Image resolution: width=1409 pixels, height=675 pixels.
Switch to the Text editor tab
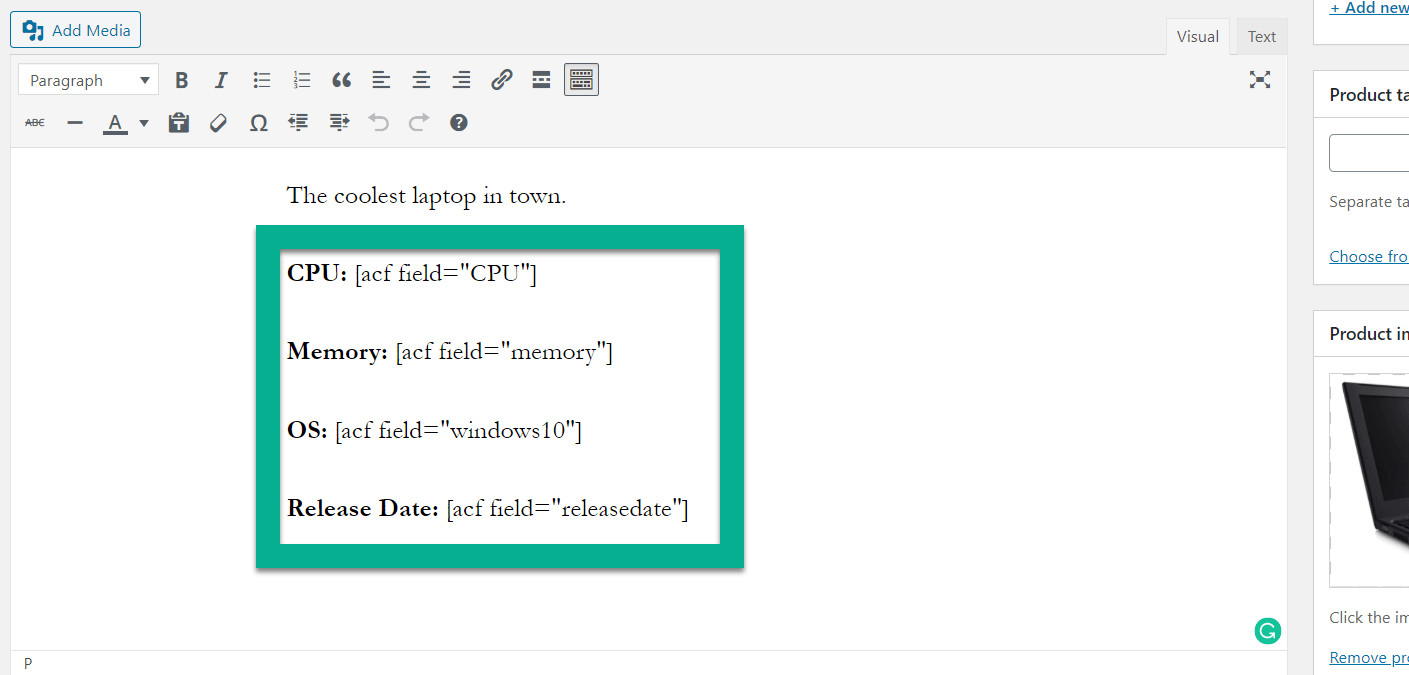point(1261,37)
